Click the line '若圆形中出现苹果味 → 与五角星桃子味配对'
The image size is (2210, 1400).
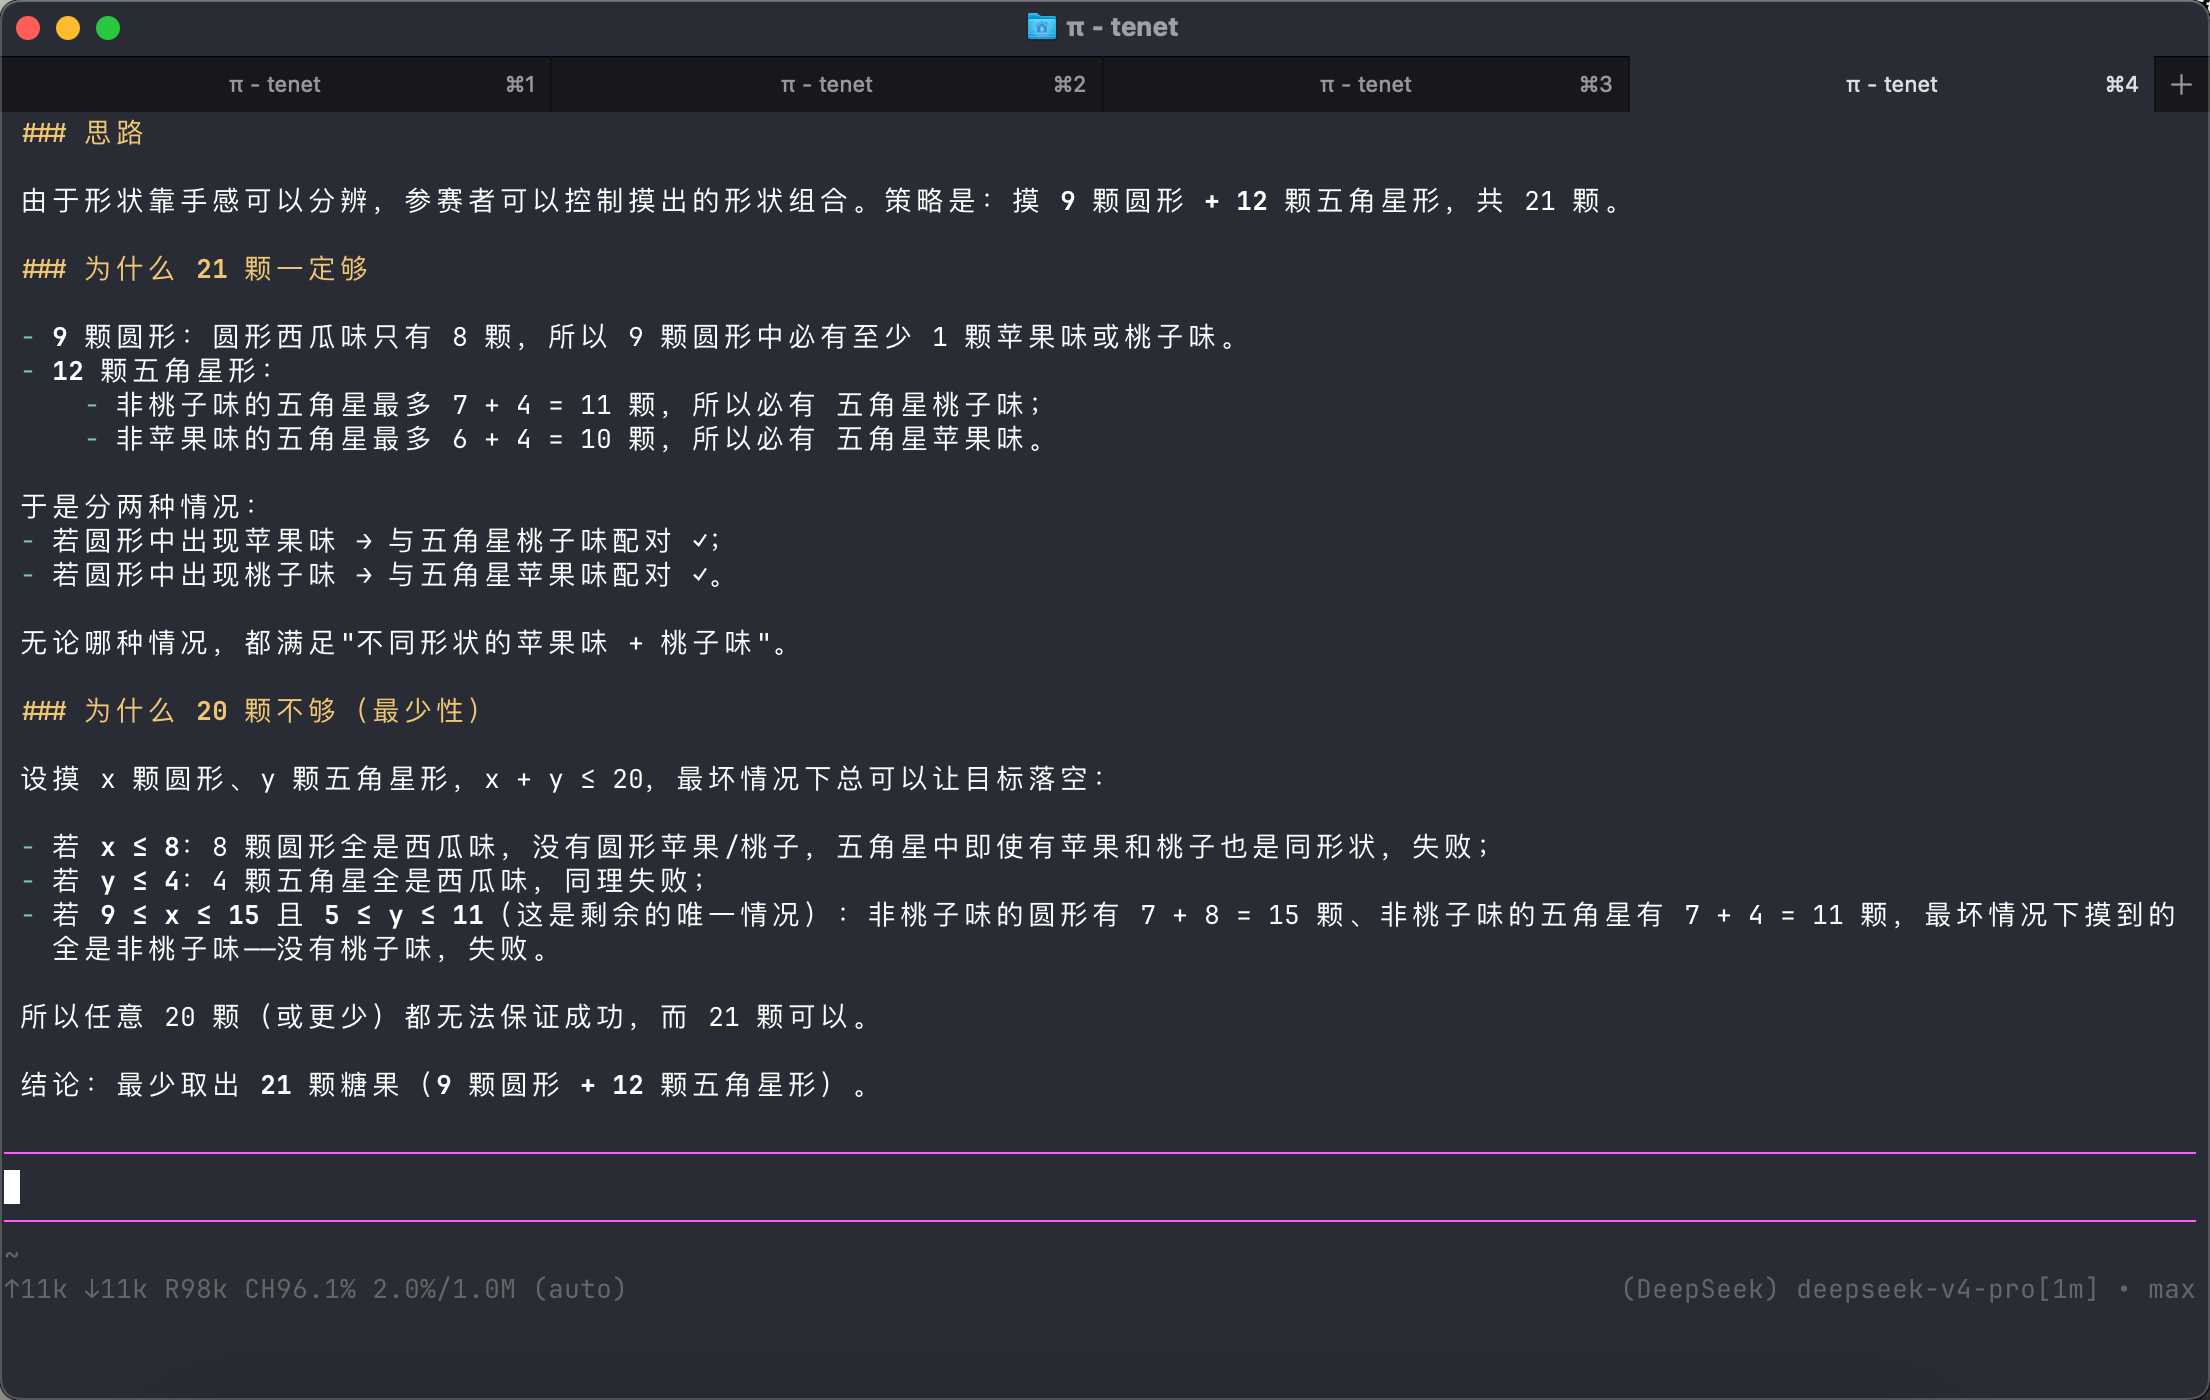coord(371,541)
